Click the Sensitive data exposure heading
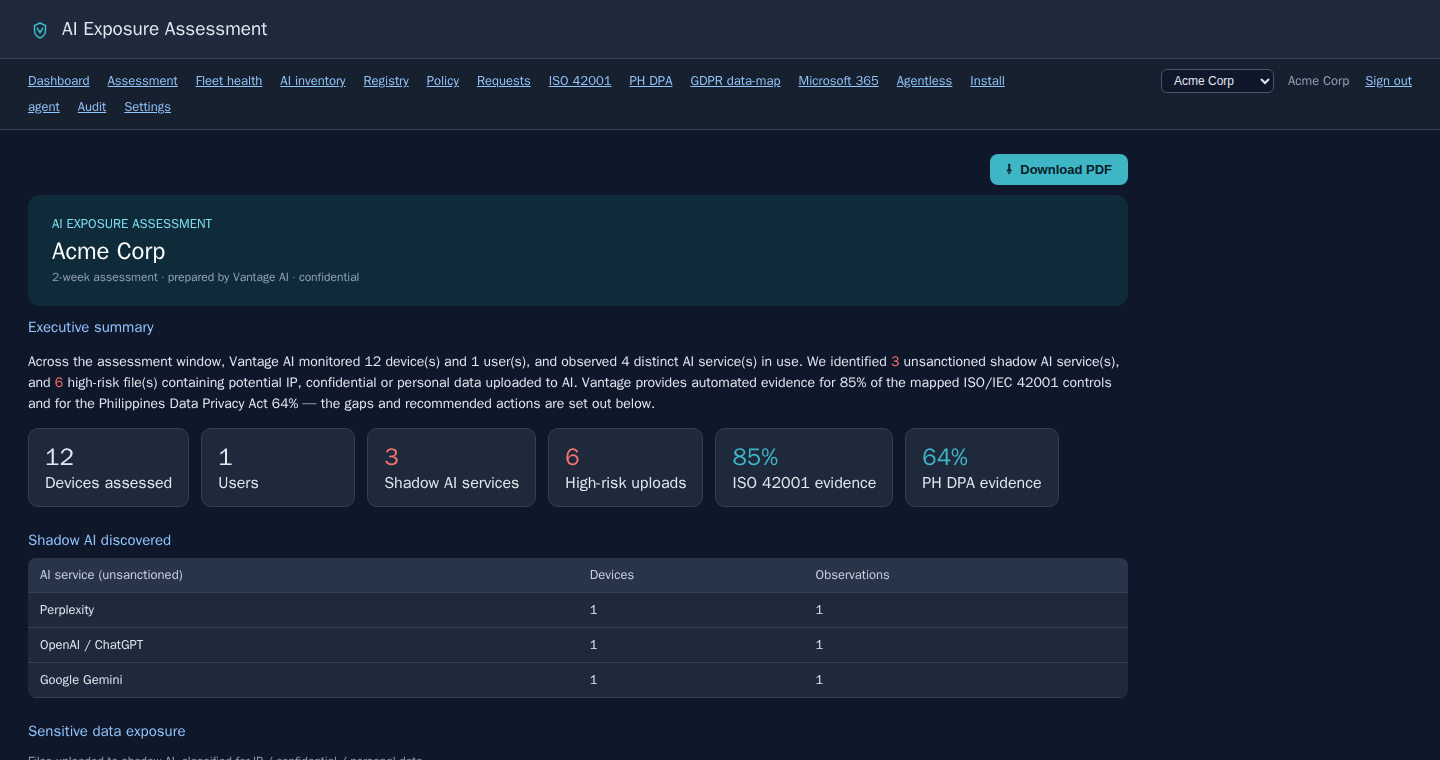The width and height of the screenshot is (1440, 760). (106, 731)
